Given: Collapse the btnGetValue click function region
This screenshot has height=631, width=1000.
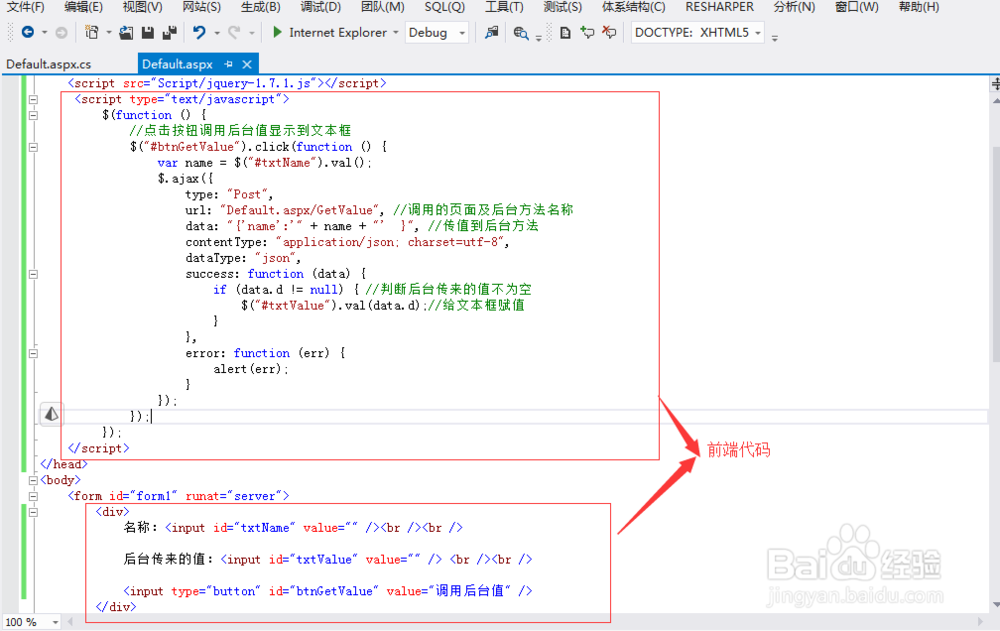Looking at the screenshot, I should [x=33, y=147].
